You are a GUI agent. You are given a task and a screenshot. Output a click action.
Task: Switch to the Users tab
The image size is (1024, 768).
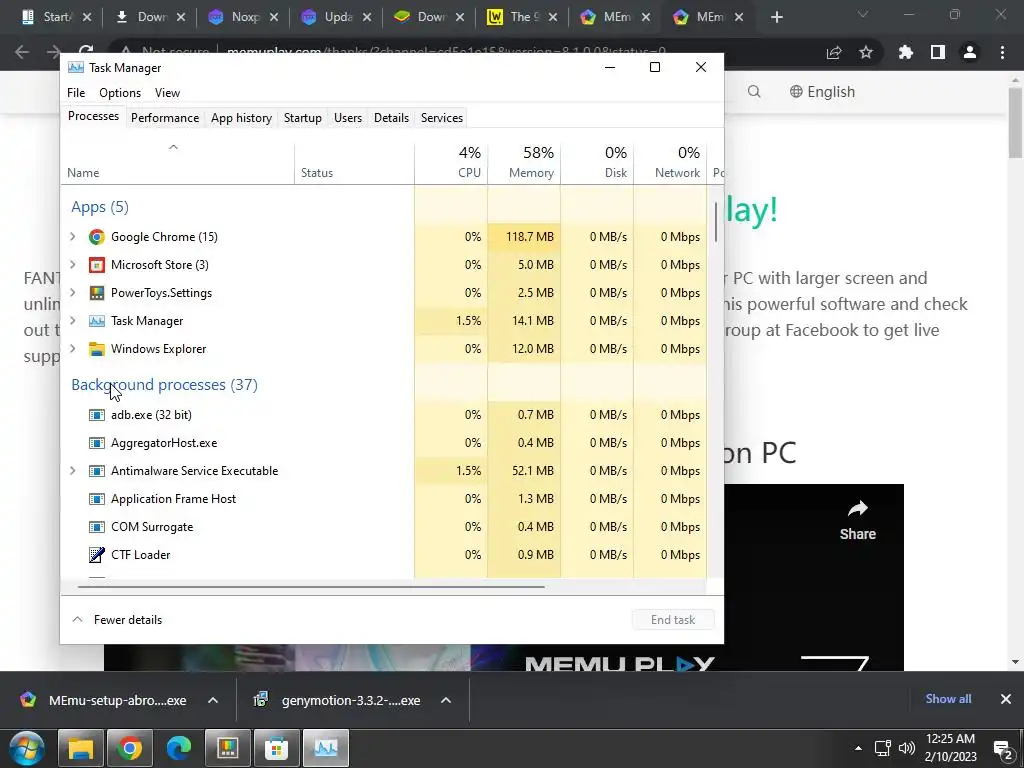click(347, 118)
